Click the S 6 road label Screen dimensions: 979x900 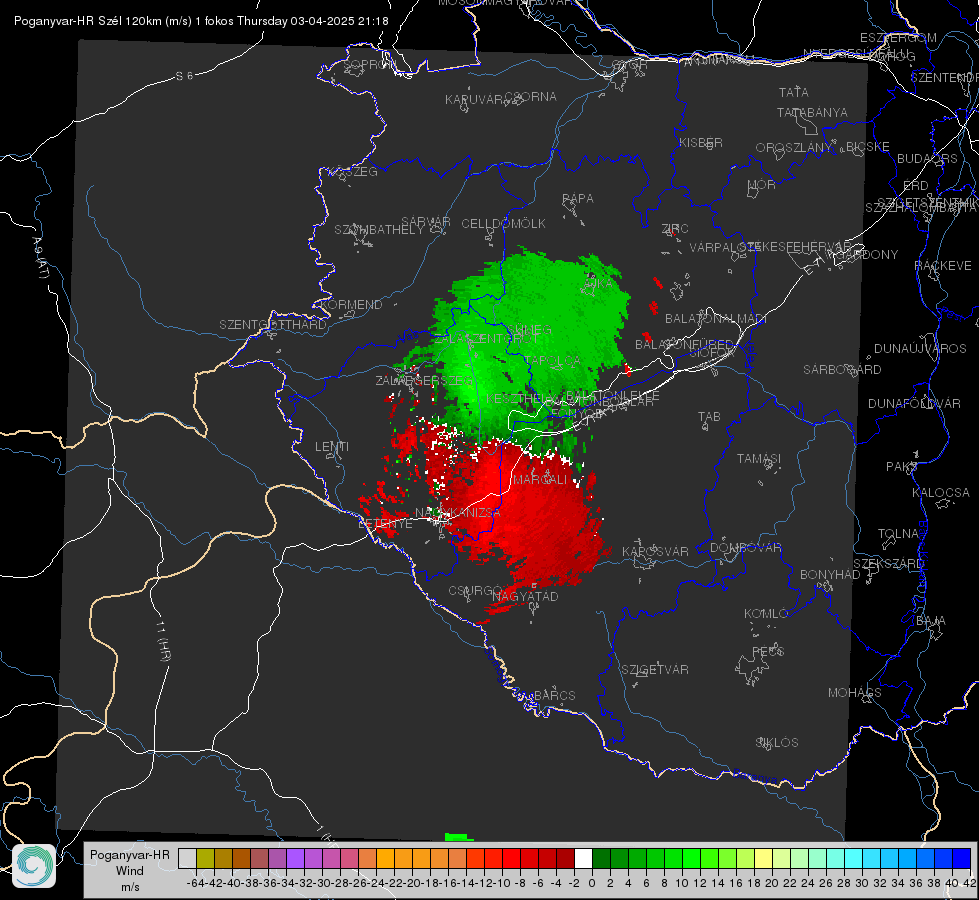pos(184,76)
